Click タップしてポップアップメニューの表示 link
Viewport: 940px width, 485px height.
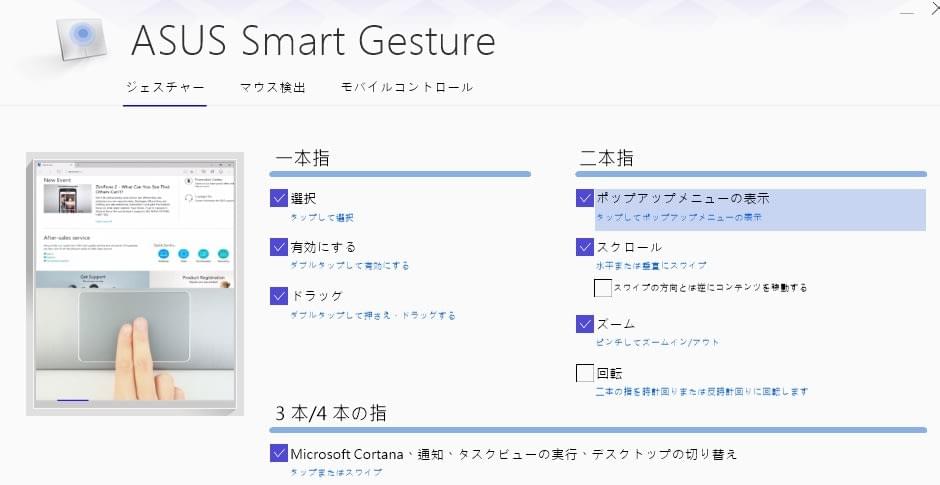pos(679,218)
